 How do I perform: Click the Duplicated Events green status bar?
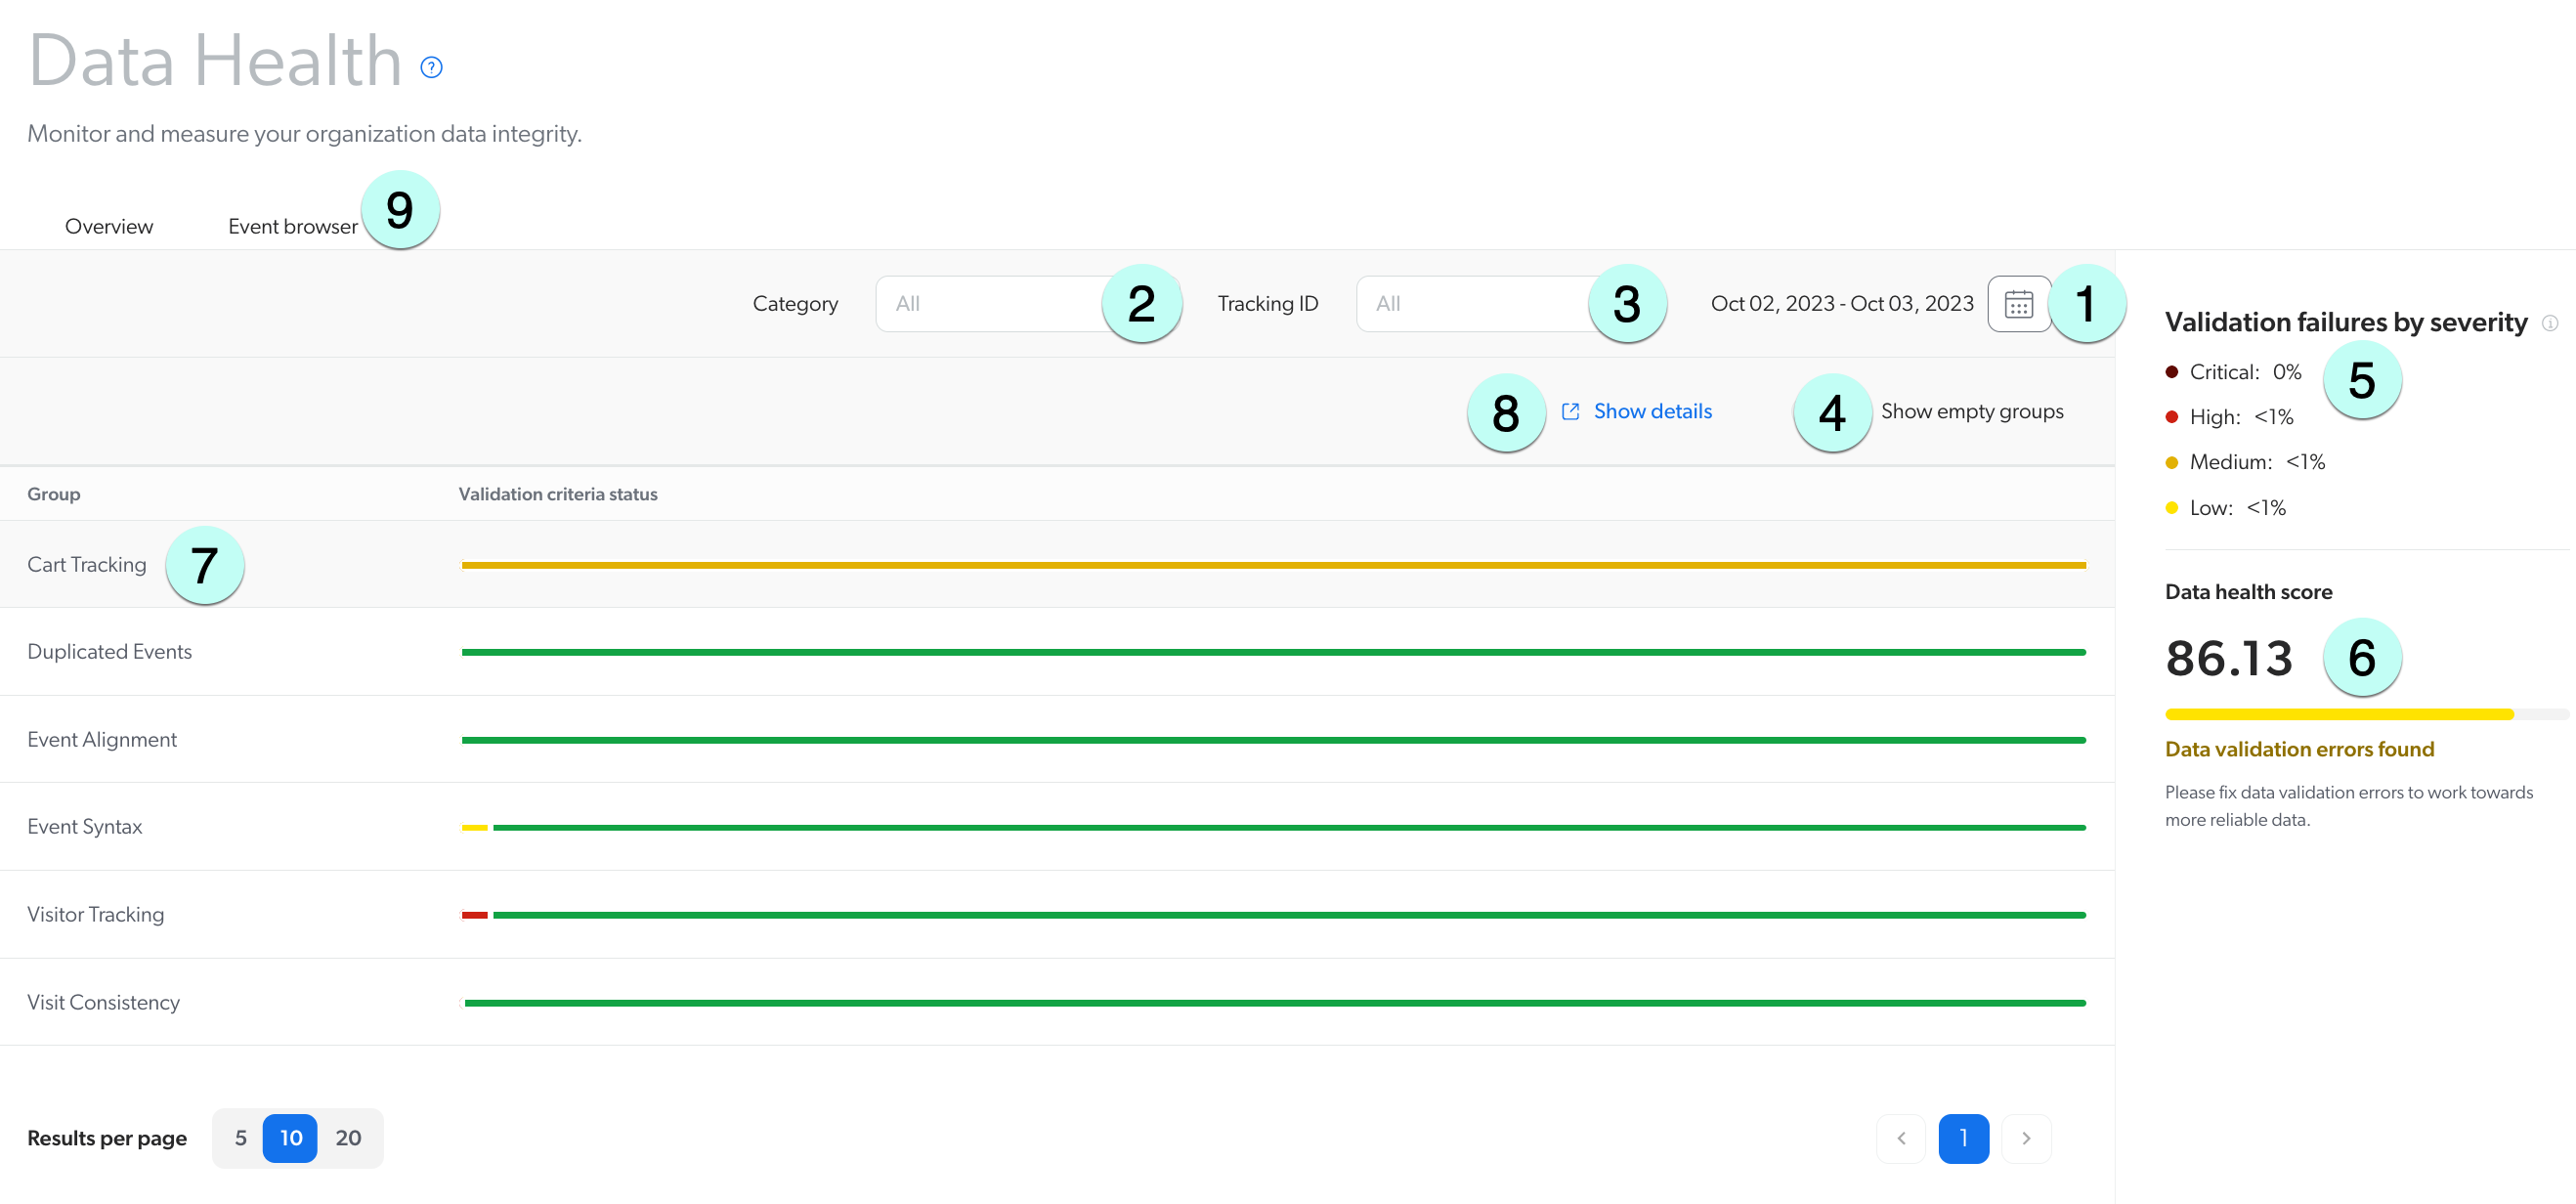pyautogui.click(x=1274, y=652)
